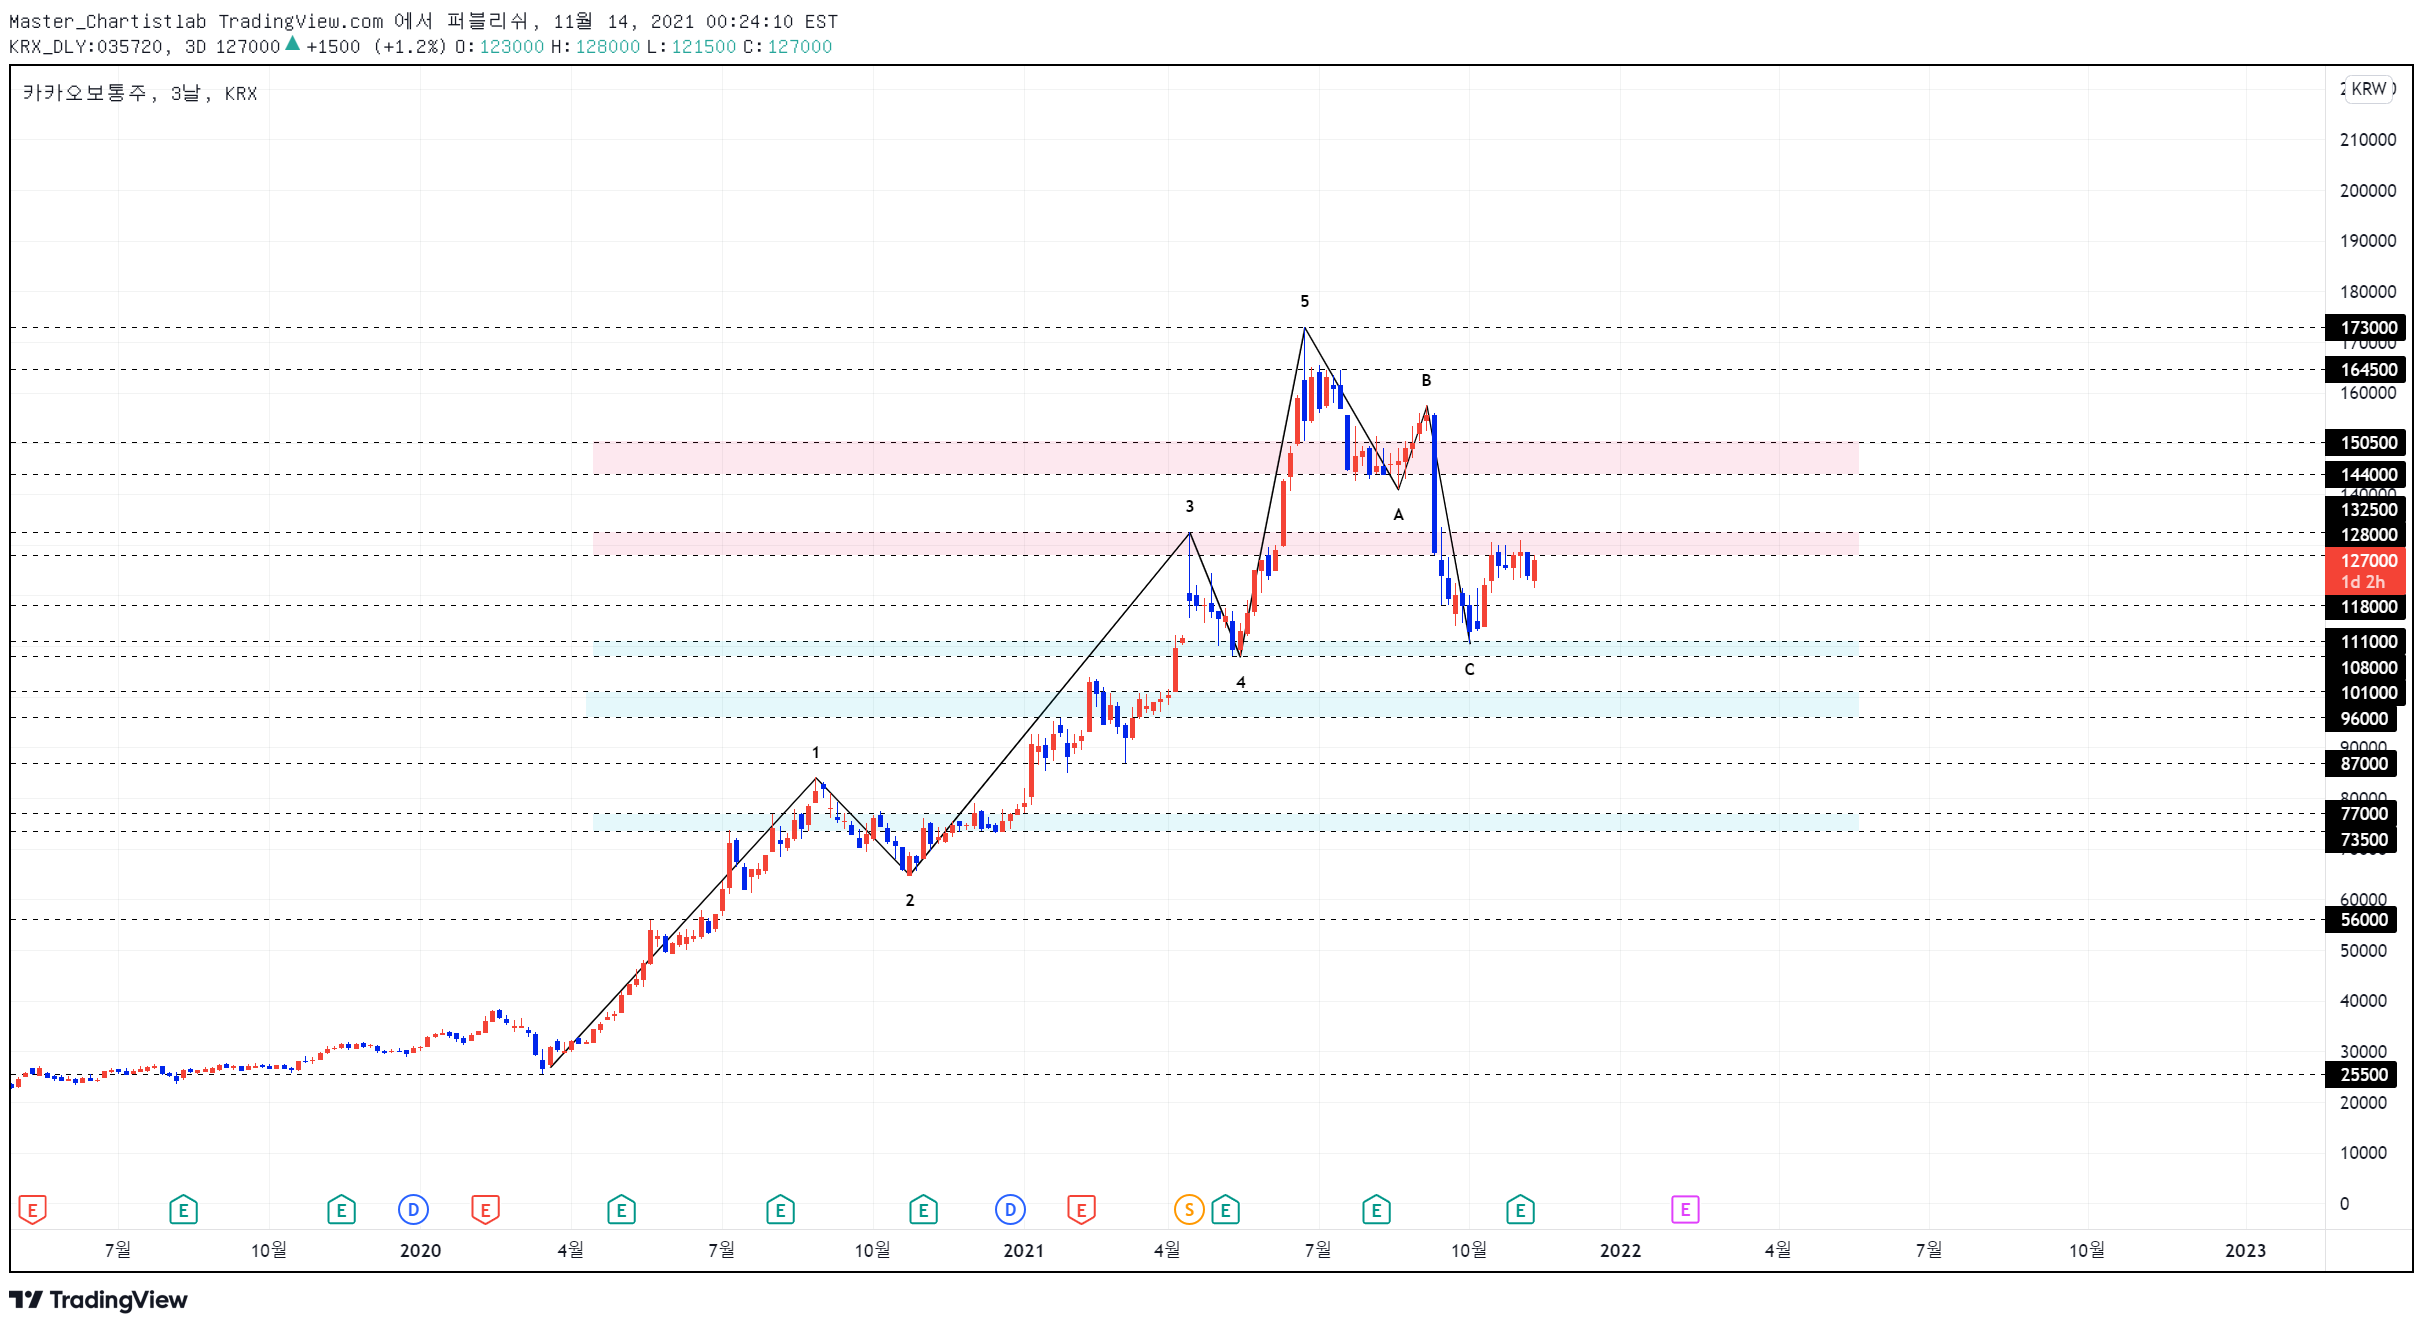Click the TradingView logo icon
The image size is (2423, 1327).
[x=26, y=1299]
